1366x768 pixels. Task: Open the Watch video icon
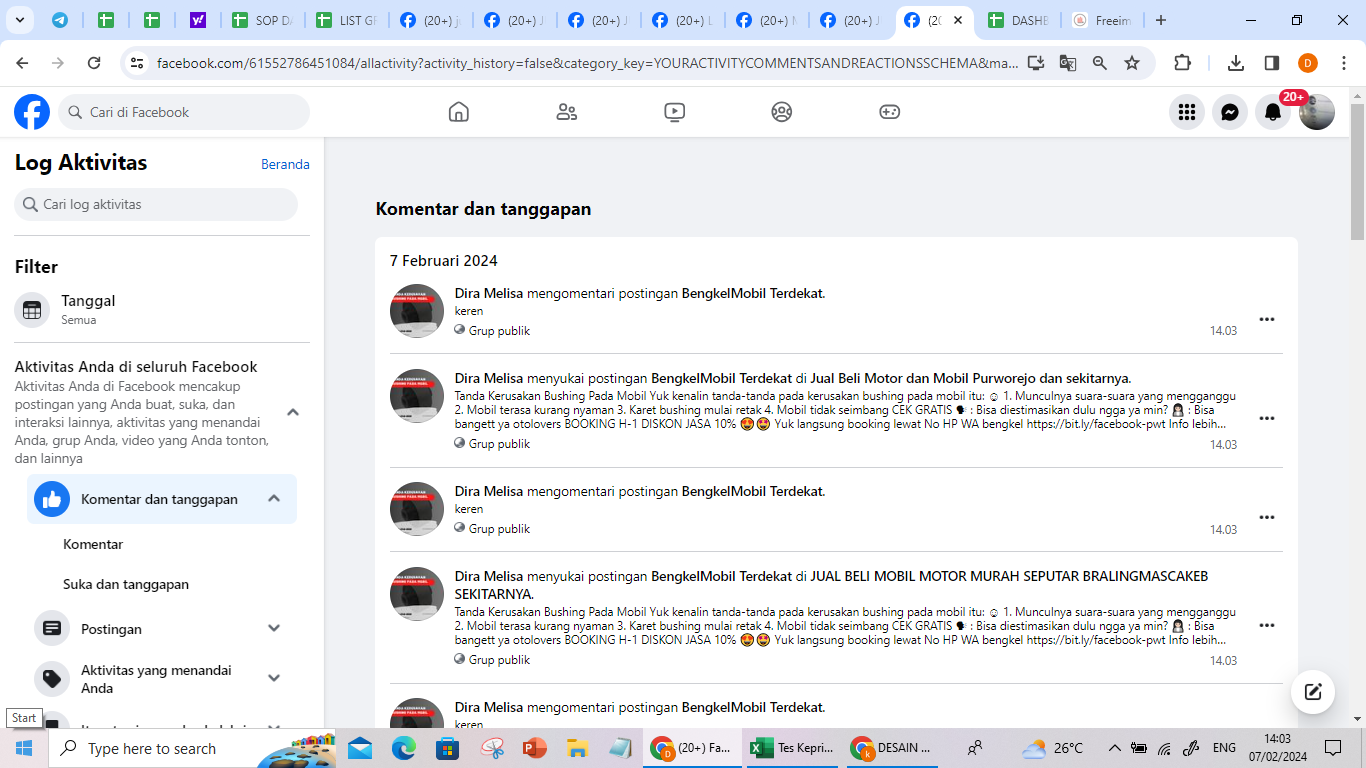(x=675, y=112)
